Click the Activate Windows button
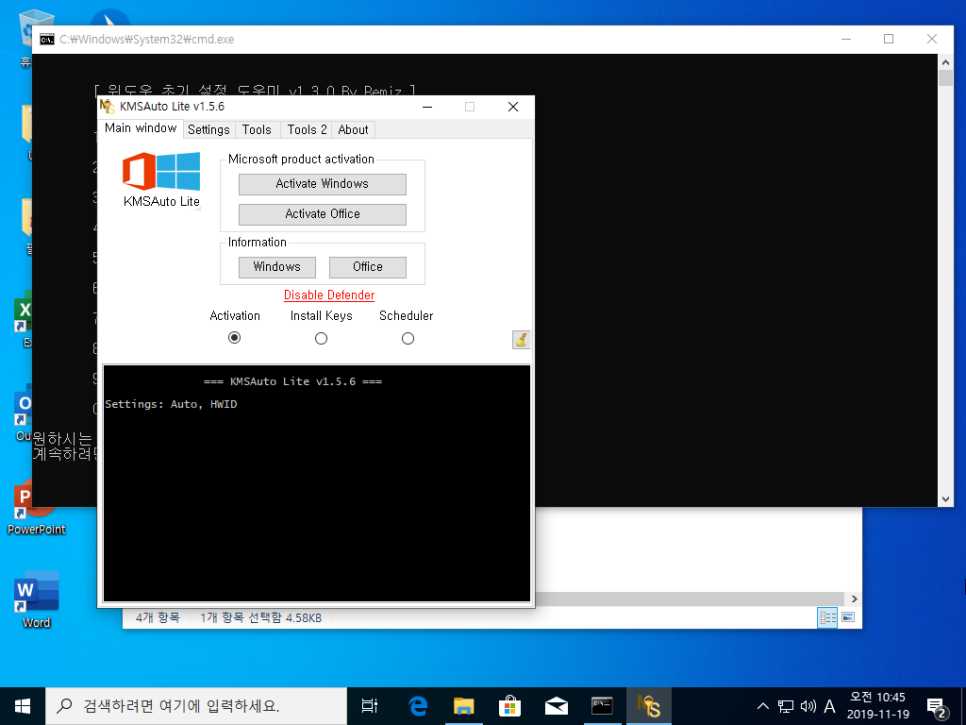Viewport: 966px width, 725px height. point(322,184)
